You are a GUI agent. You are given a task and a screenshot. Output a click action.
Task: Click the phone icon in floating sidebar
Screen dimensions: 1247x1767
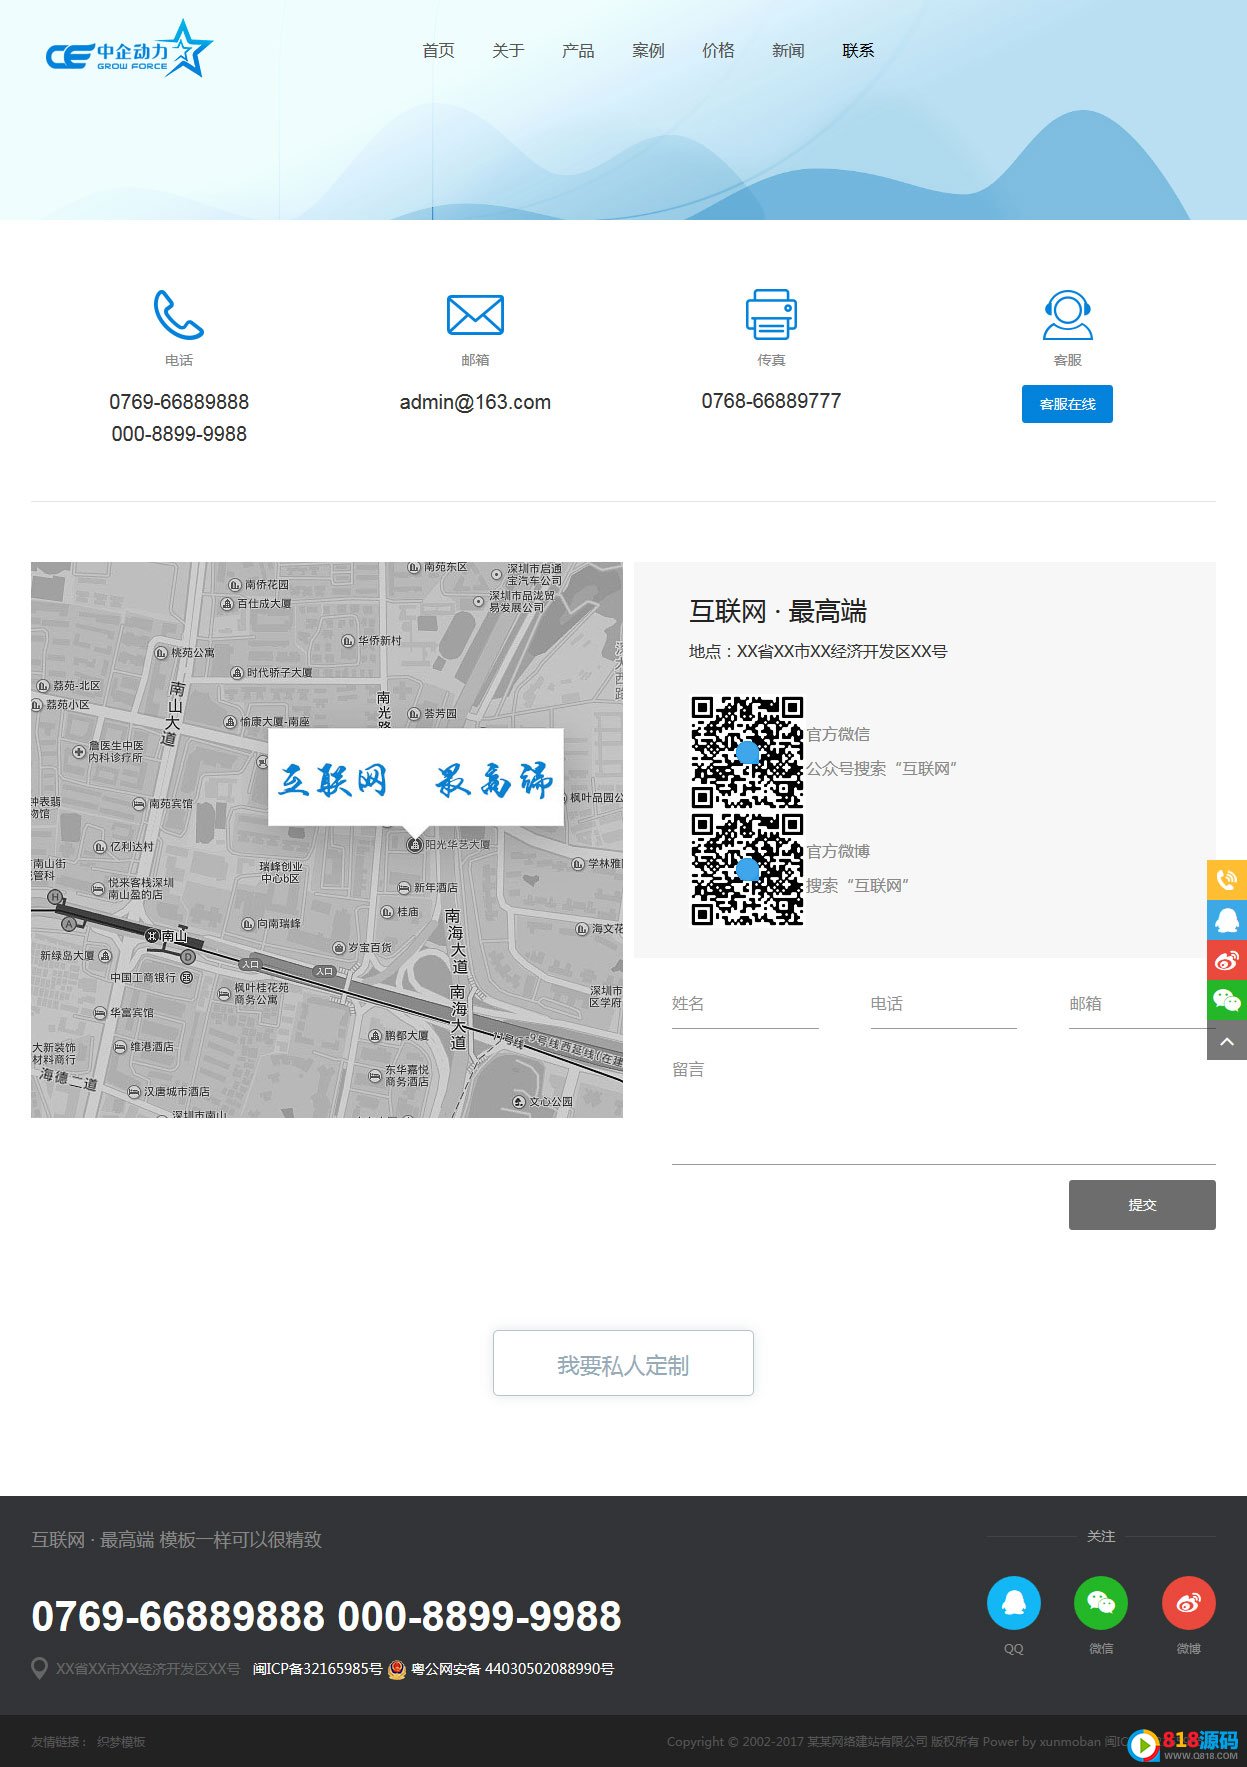[x=1227, y=880]
